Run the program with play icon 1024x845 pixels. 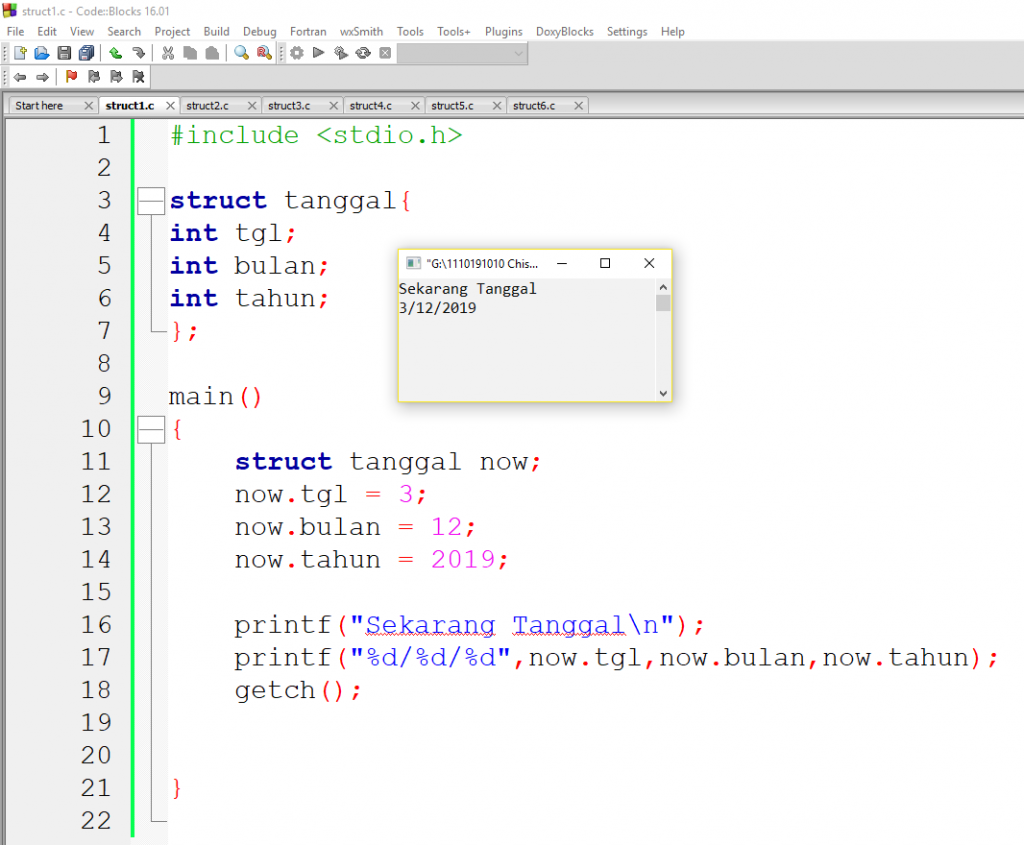tap(319, 53)
